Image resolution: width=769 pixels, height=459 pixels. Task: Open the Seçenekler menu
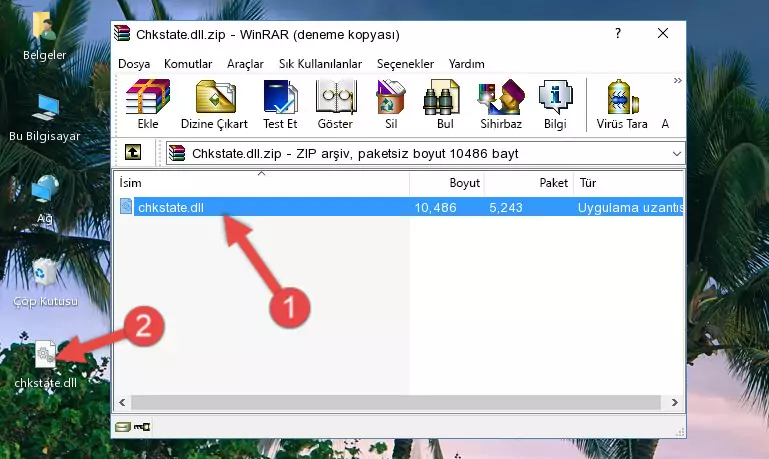tap(405, 64)
